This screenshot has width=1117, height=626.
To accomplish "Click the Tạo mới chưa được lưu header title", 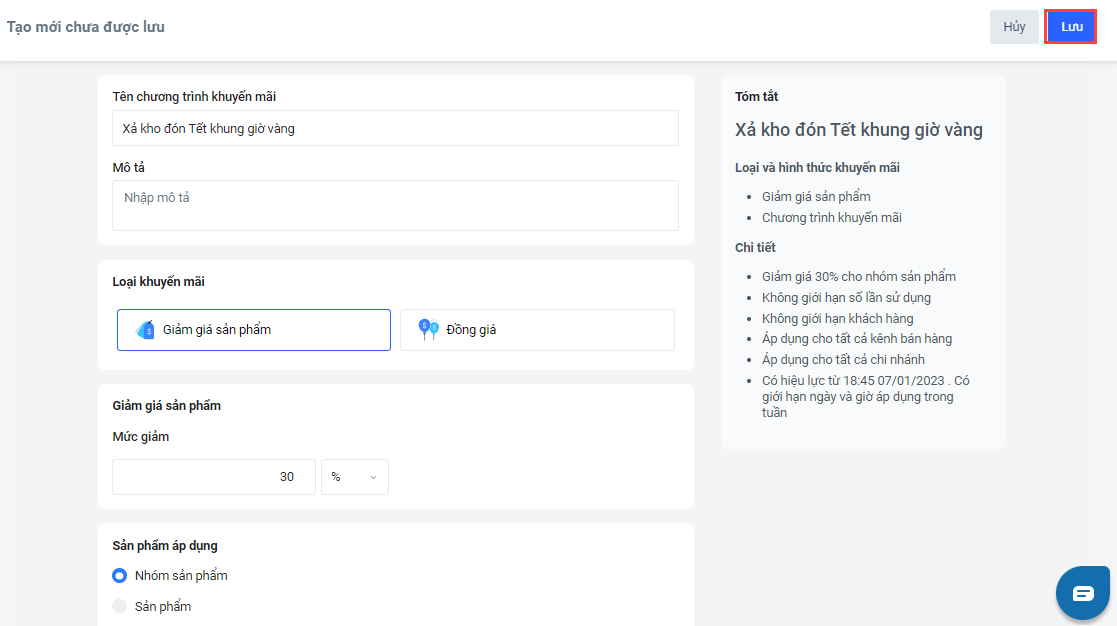I will click(x=86, y=27).
